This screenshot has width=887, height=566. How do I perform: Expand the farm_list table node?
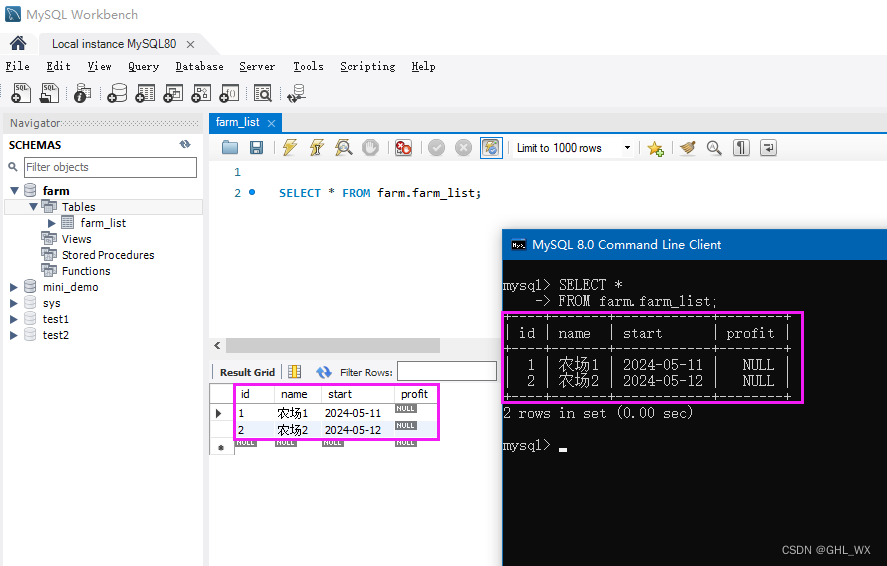[51, 223]
